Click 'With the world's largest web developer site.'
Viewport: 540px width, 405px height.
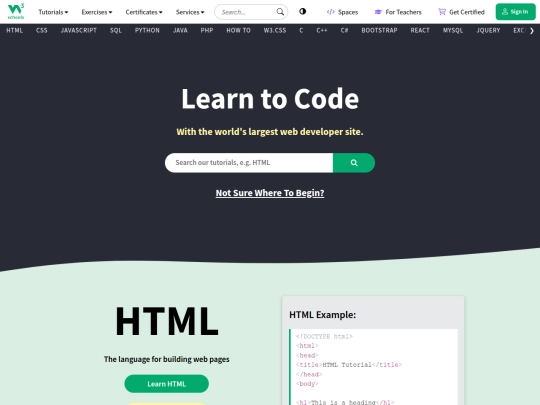(x=270, y=132)
